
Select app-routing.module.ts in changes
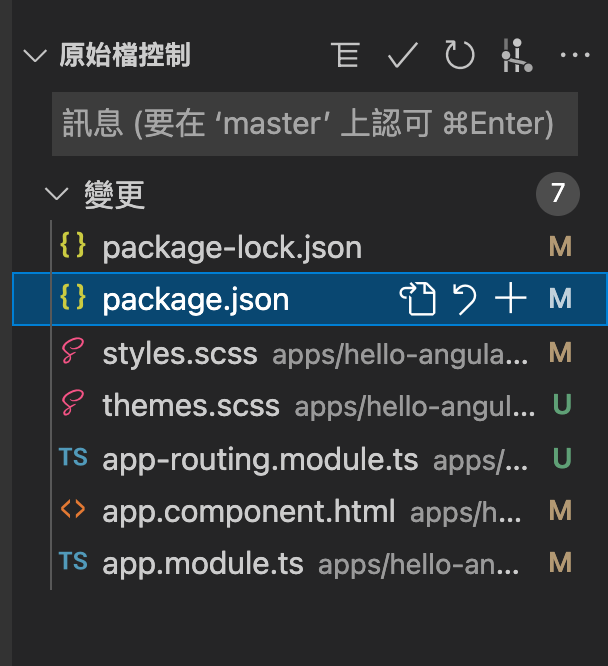point(258,459)
